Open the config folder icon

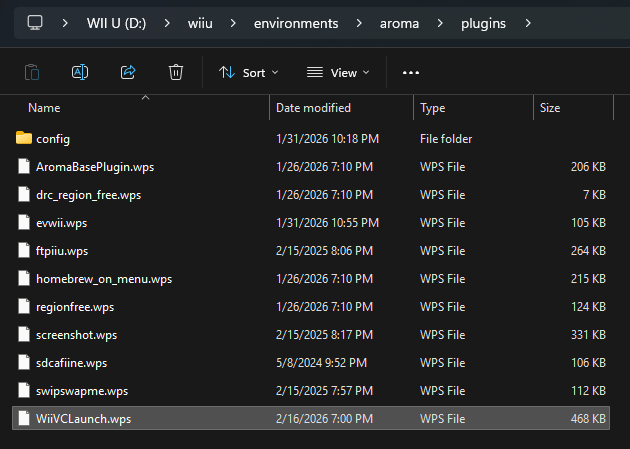coord(24,139)
